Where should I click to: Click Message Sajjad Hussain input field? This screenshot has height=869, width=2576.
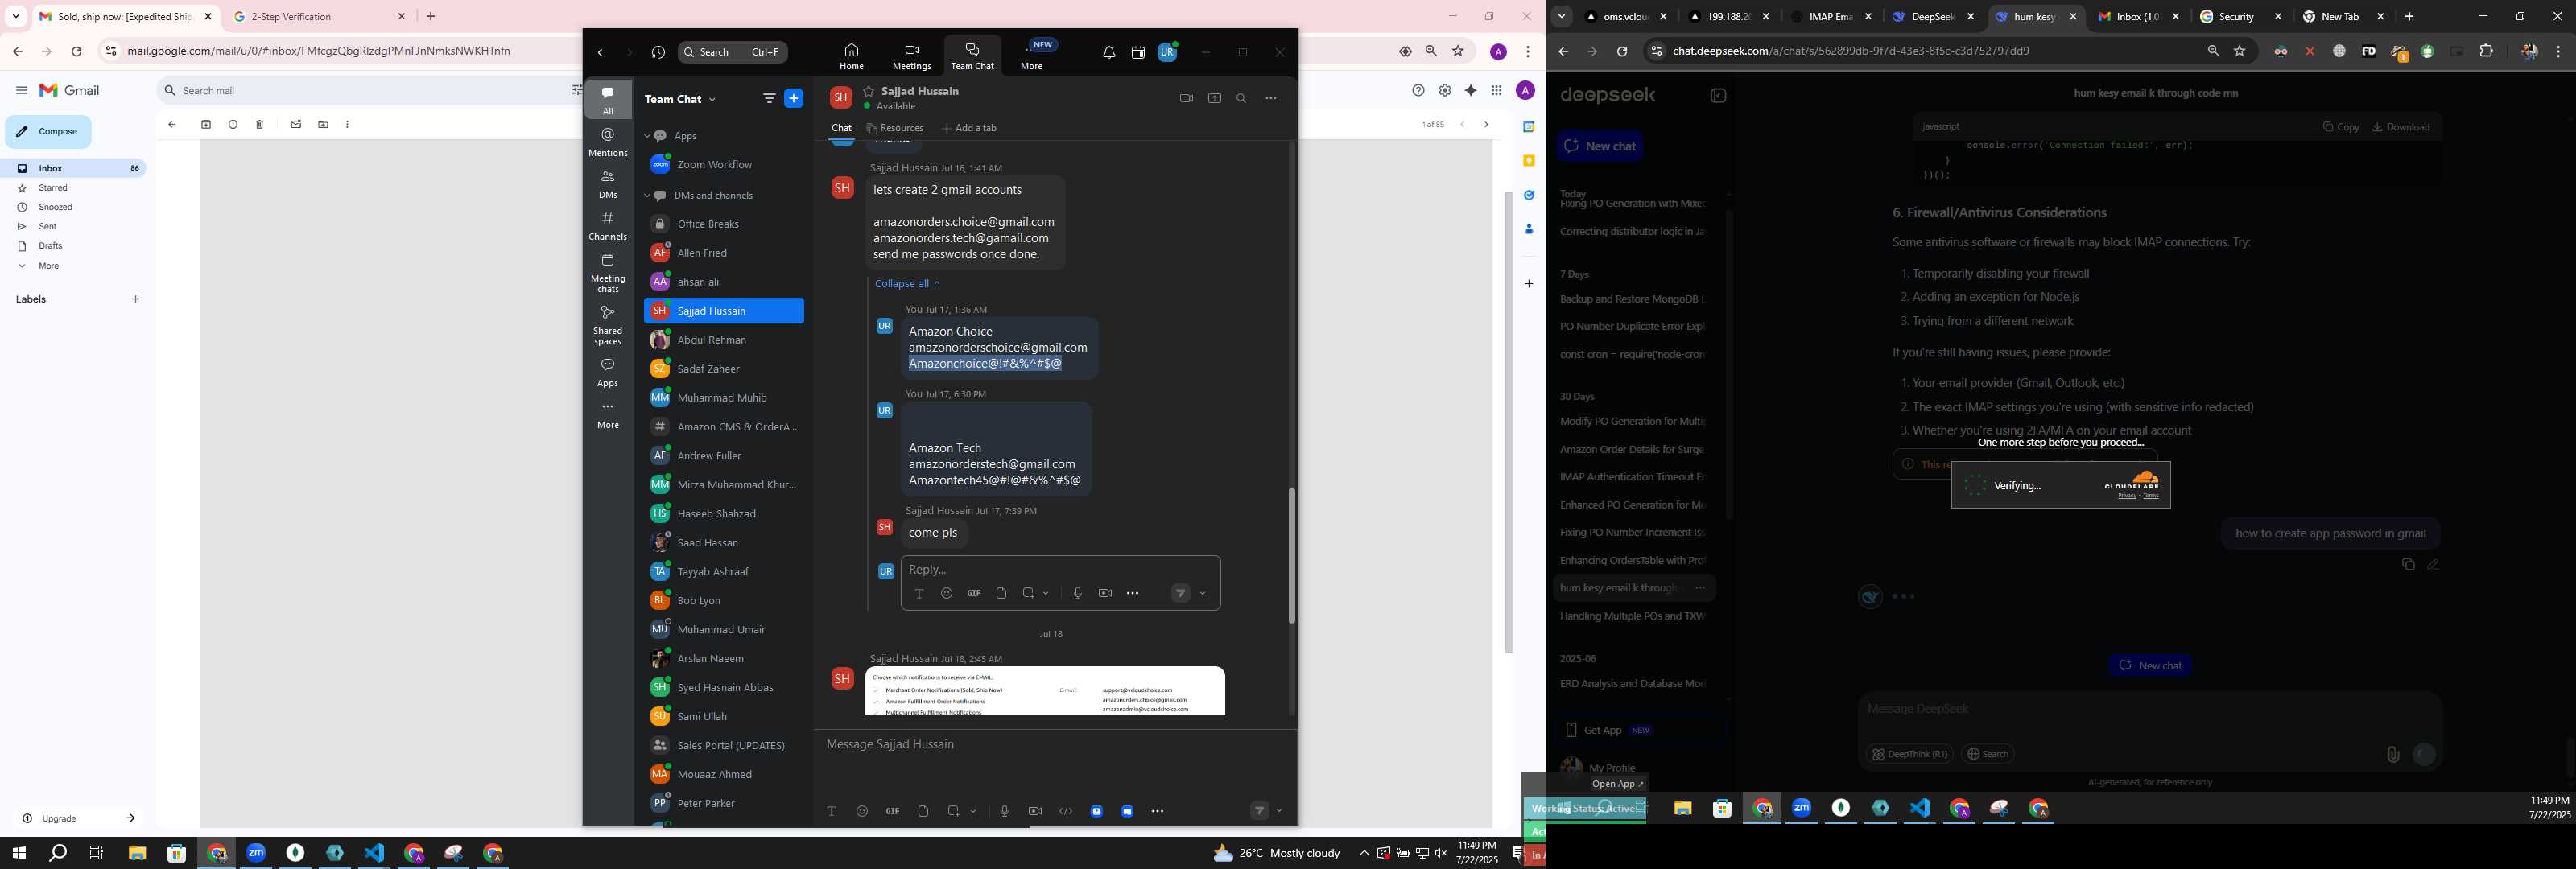1054,745
